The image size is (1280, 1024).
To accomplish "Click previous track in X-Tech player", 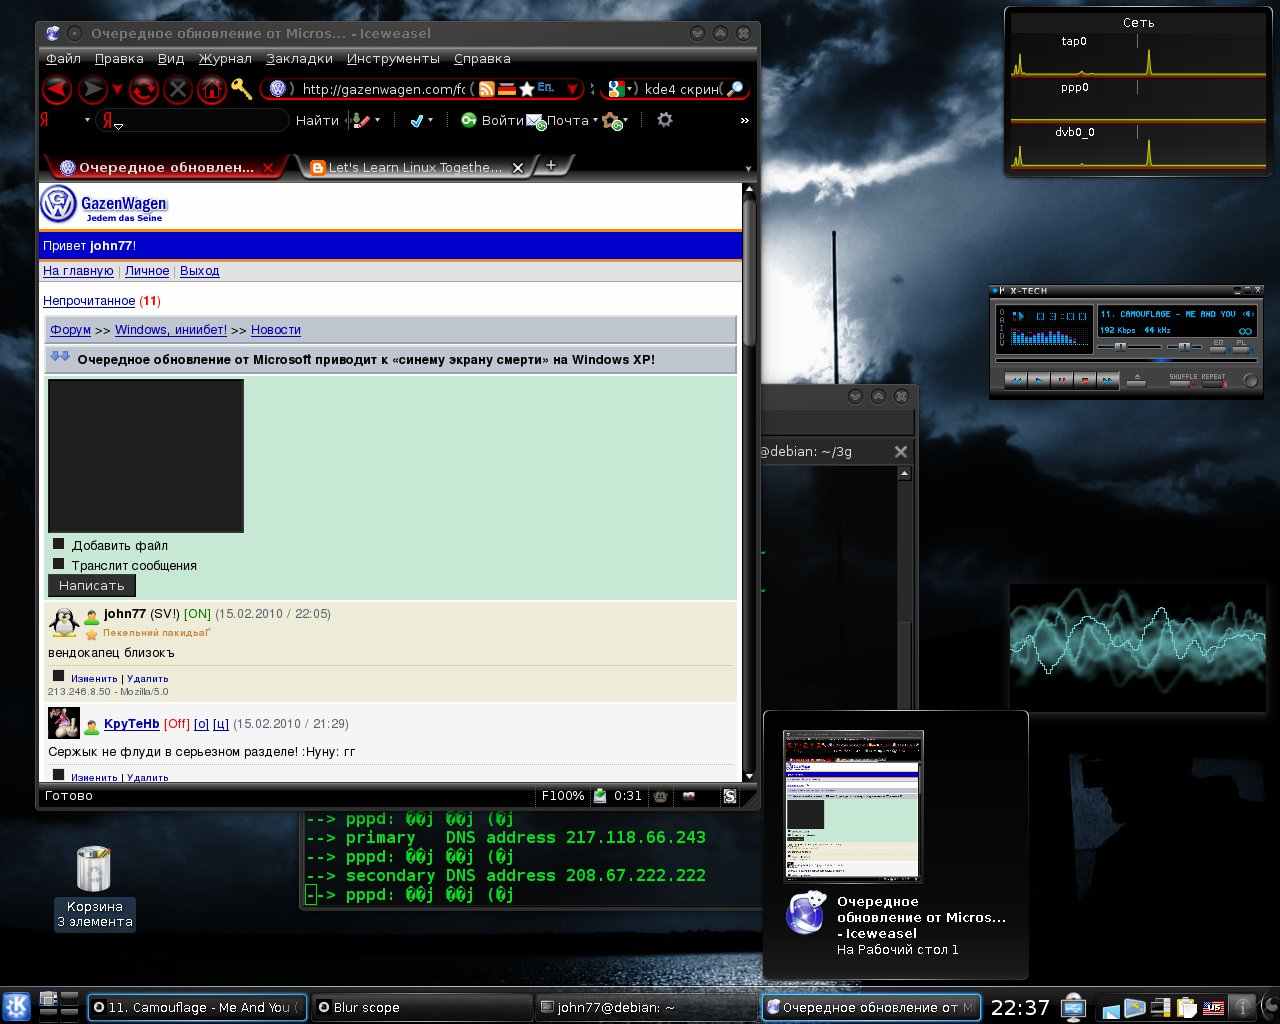I will (1016, 380).
